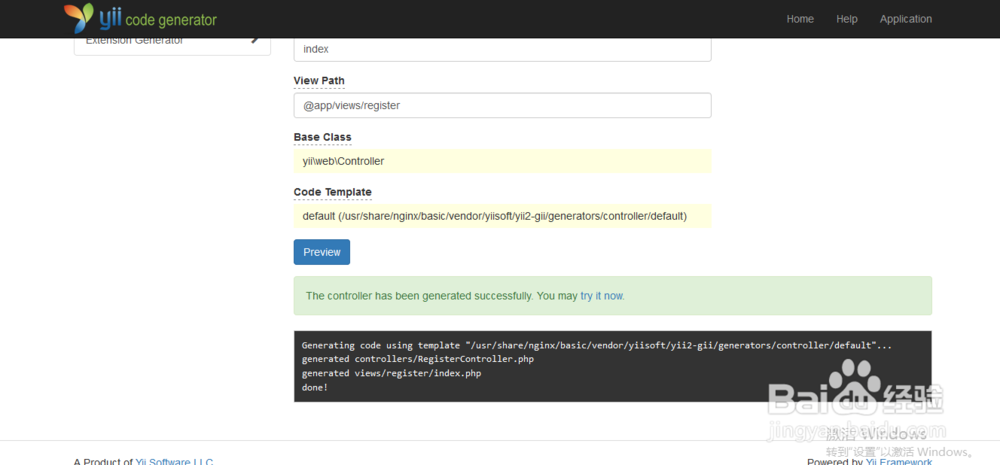Click the Base Class label
Screen dimensions: 1000x465
point(322,137)
